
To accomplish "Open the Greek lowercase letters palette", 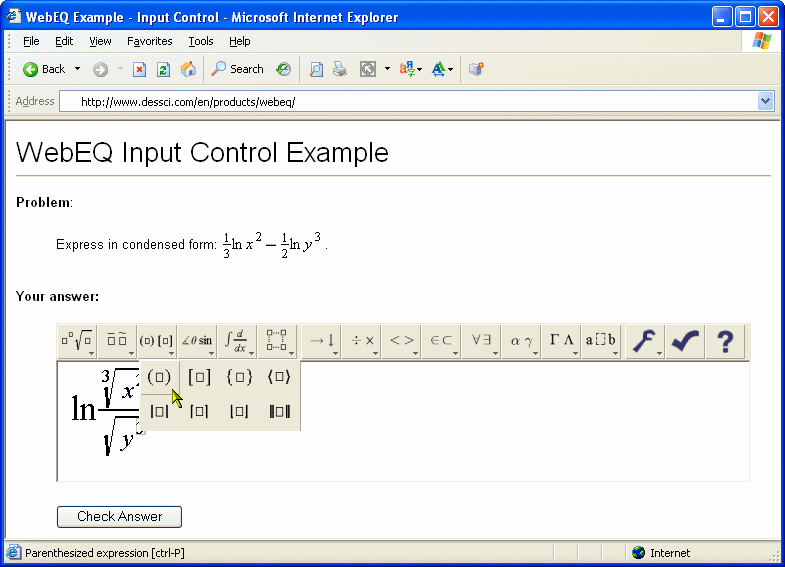I will 520,341.
